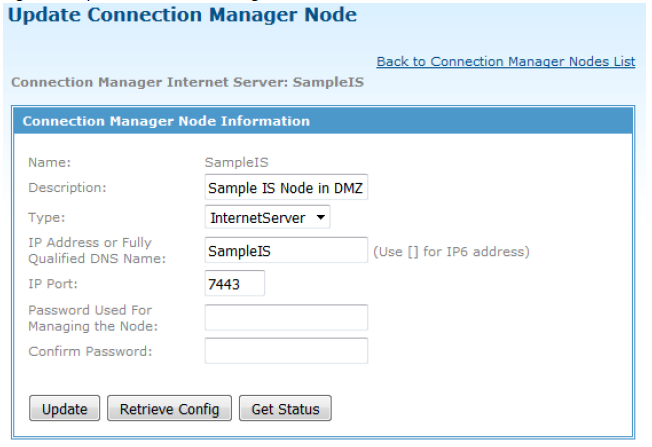Open the Type dropdown showing InternetServer
This screenshot has width=652, height=447.
pyautogui.click(x=267, y=217)
